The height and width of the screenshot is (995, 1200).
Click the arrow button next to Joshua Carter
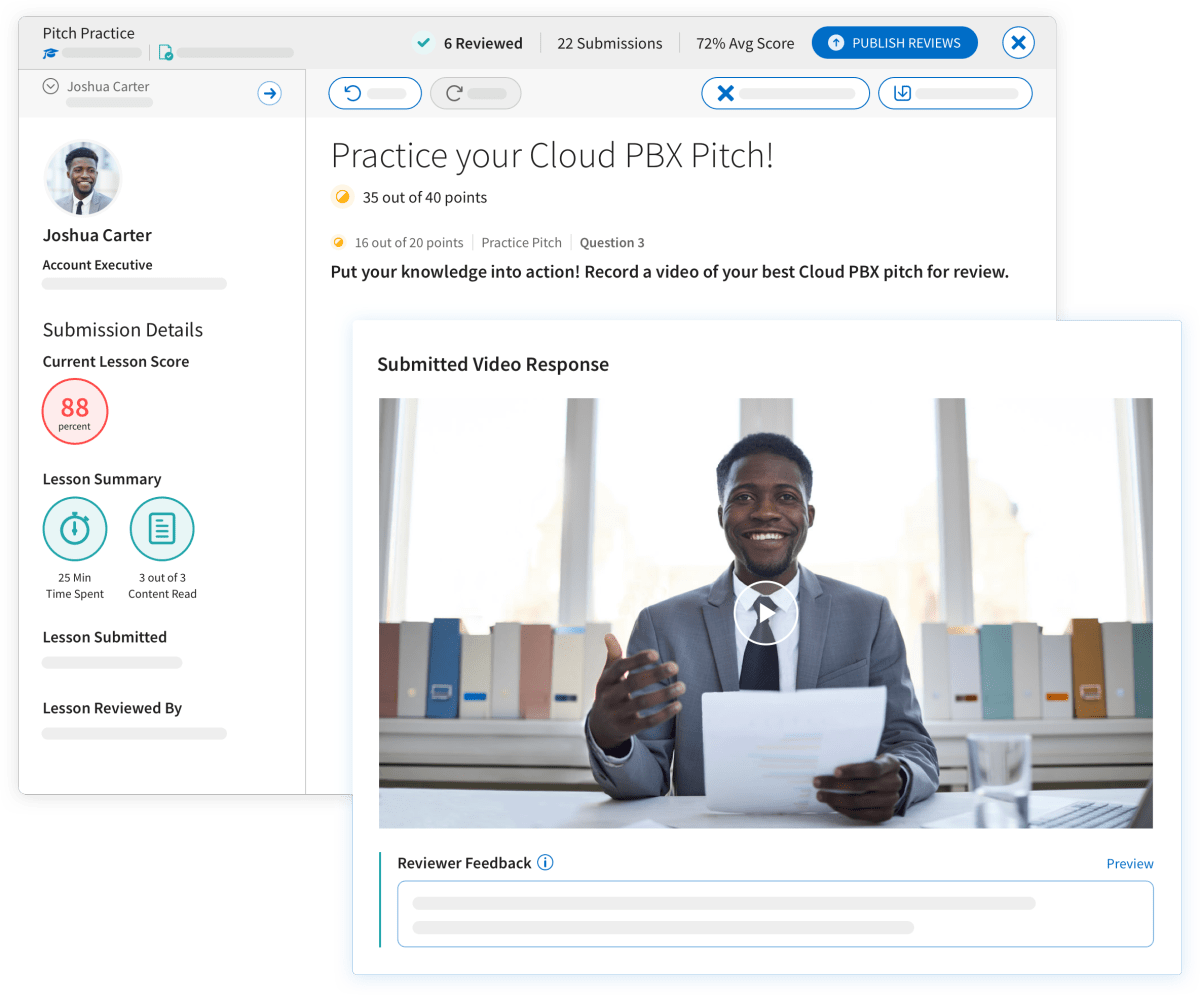pyautogui.click(x=269, y=93)
